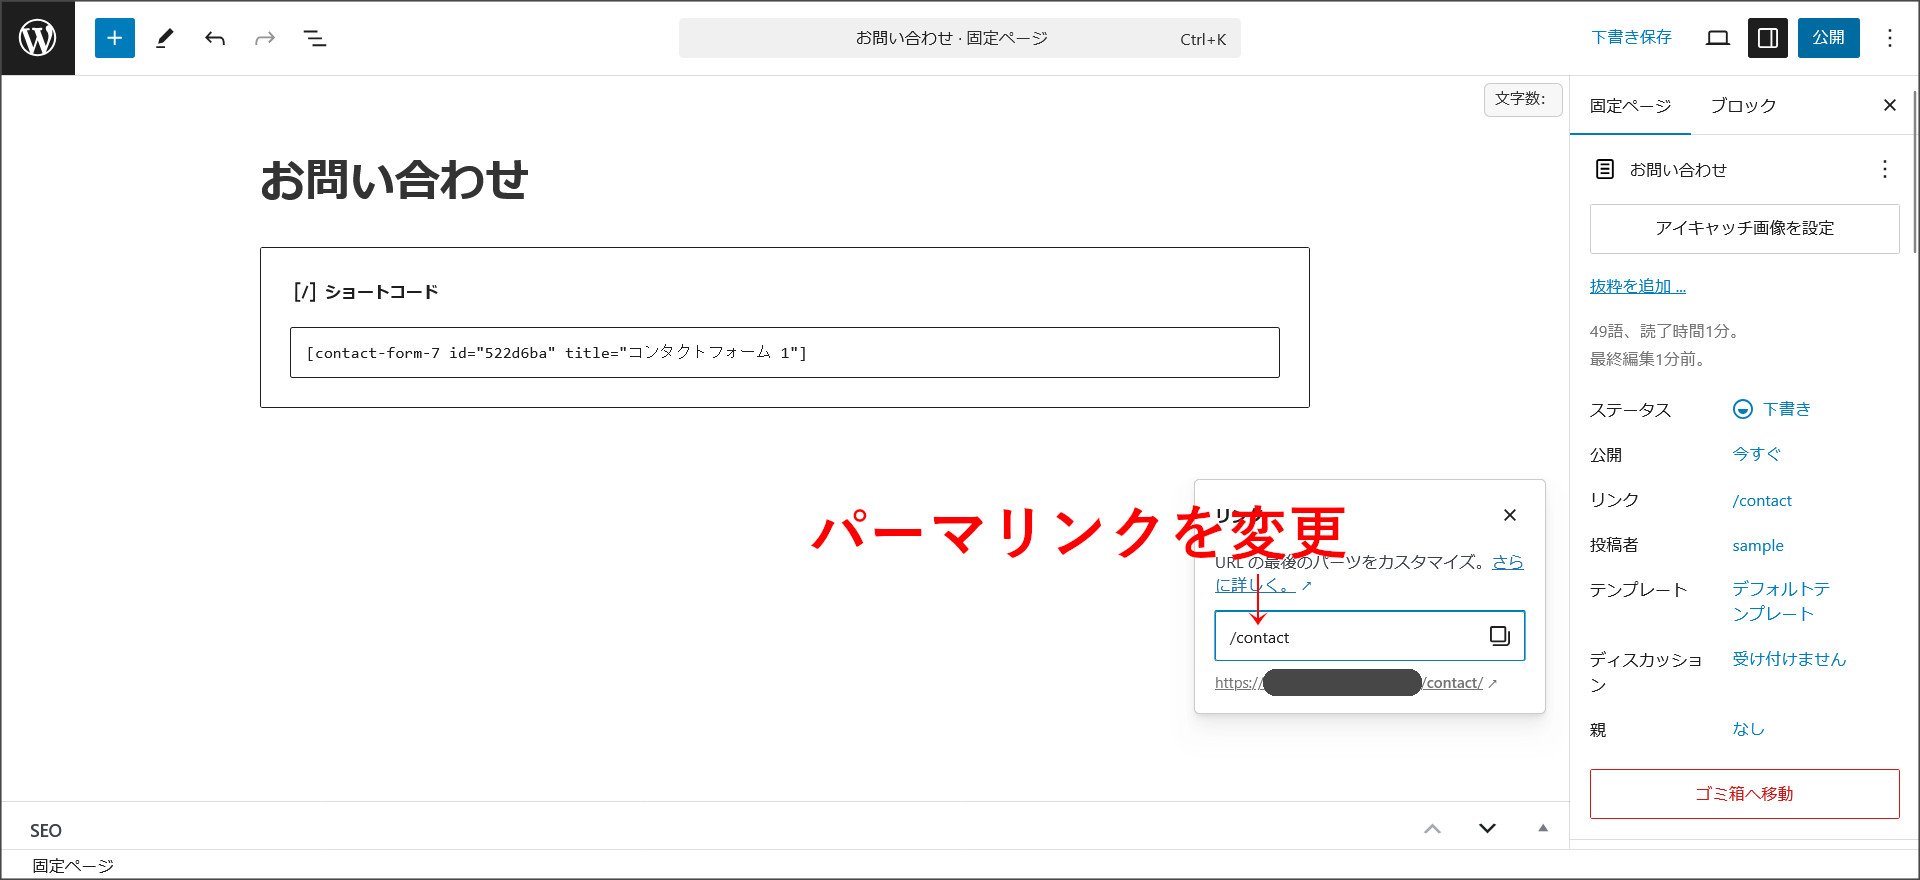
Task: Select the 固定ページ sidebar tab
Action: point(1630,106)
